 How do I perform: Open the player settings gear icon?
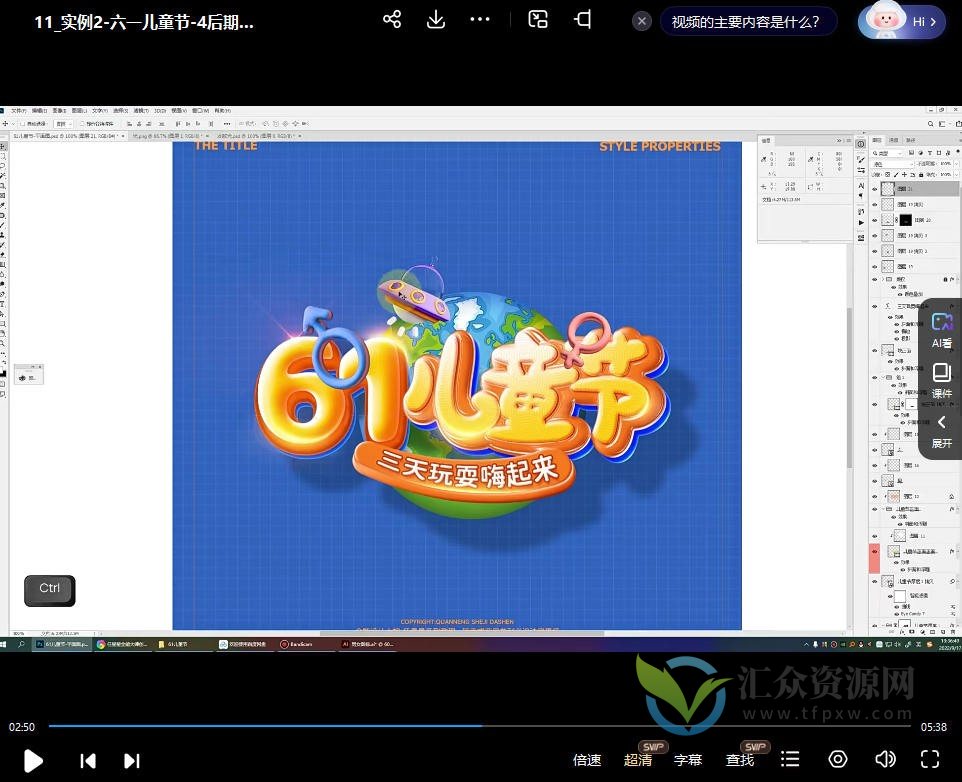coord(838,759)
